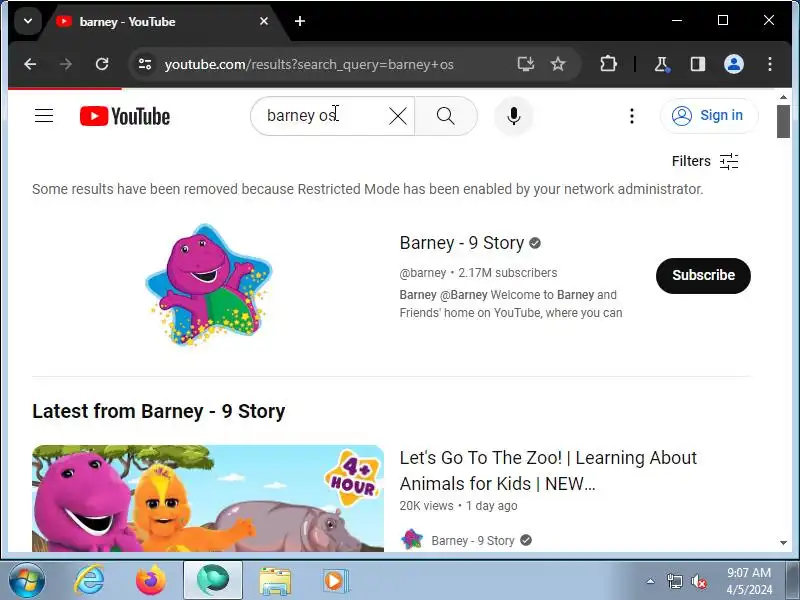Screen dimensions: 800x600
Task: Subscribe to Barney - 9 Story
Action: click(703, 276)
